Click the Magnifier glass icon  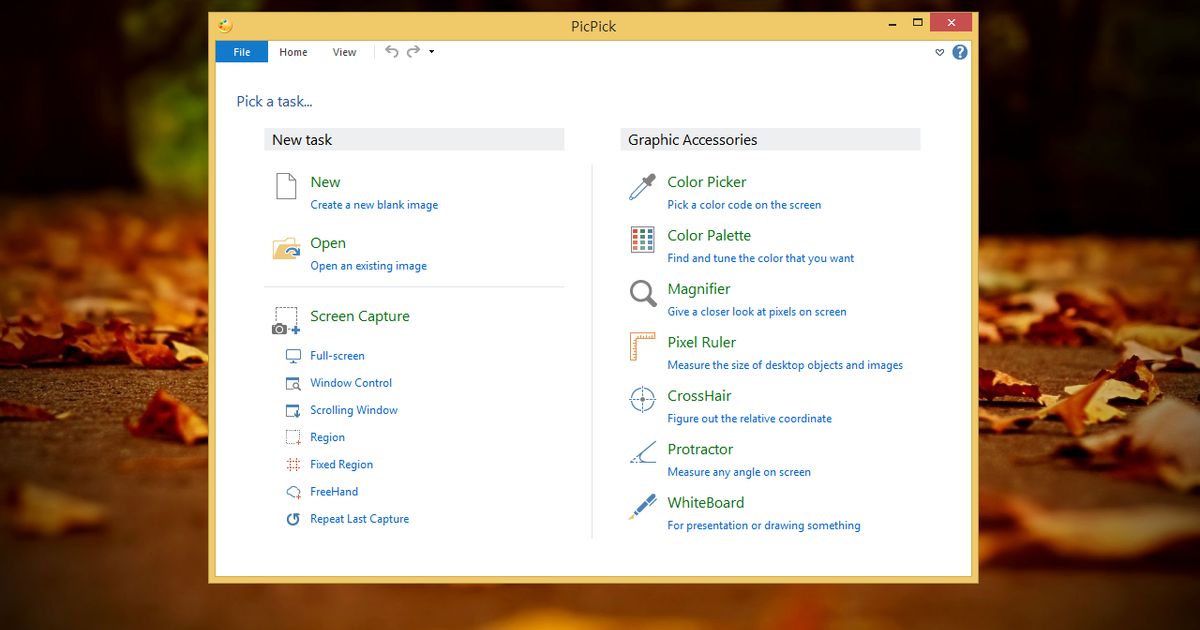pyautogui.click(x=642, y=294)
